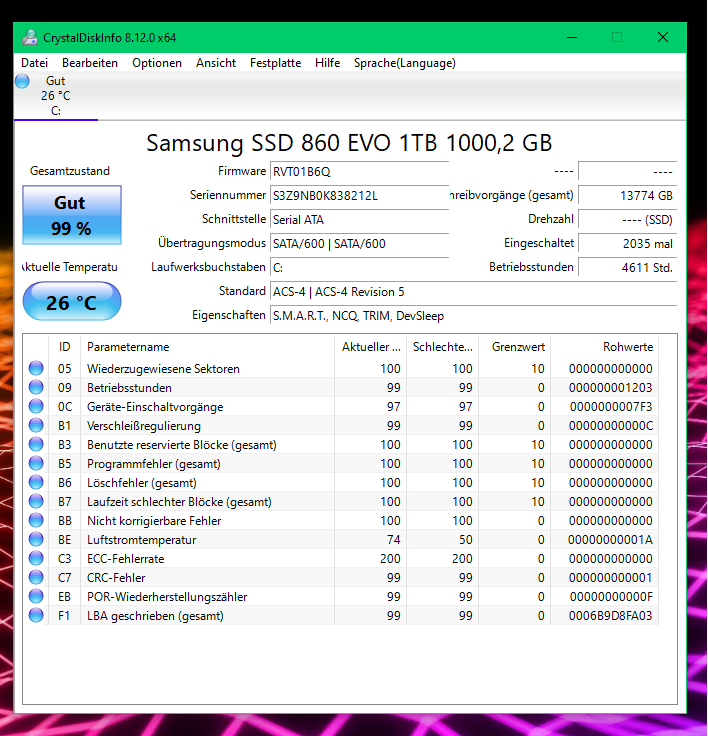Image resolution: width=708 pixels, height=736 pixels.
Task: Click status orb for CRC-Fehler row
Action: [36, 577]
